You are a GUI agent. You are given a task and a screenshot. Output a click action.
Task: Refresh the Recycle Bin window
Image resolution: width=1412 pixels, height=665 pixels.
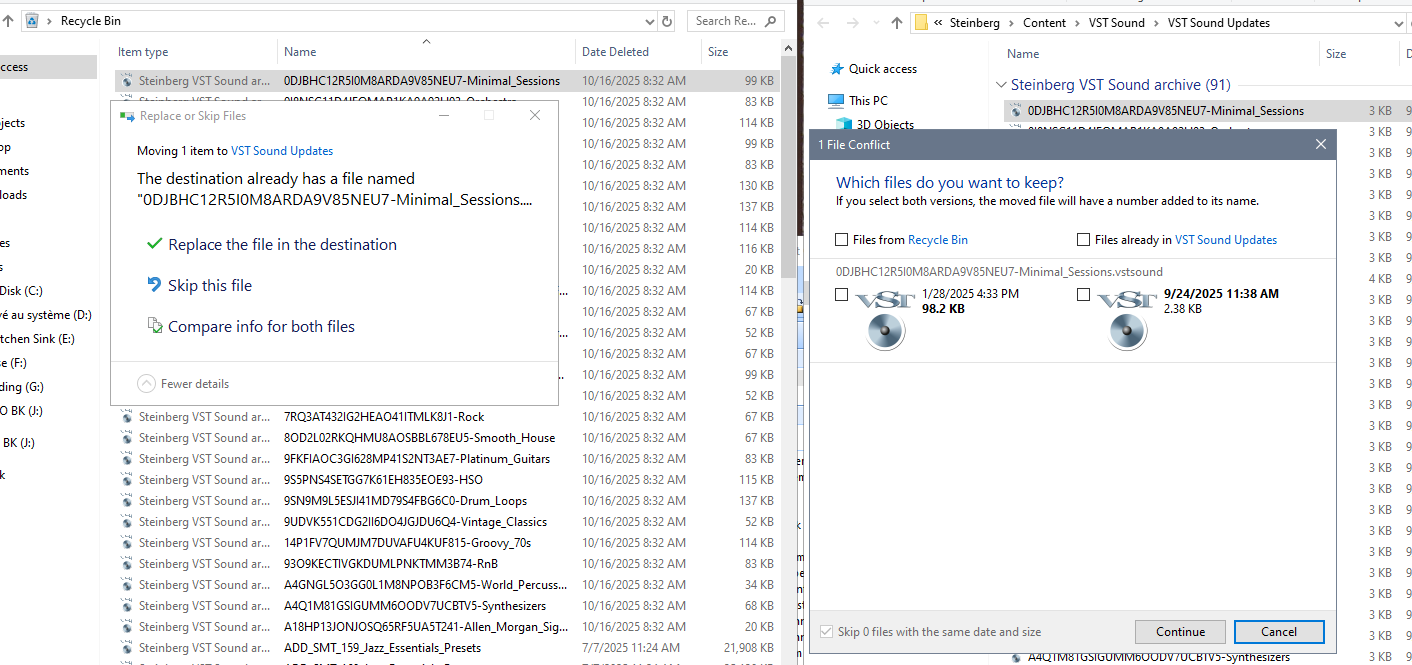point(668,21)
